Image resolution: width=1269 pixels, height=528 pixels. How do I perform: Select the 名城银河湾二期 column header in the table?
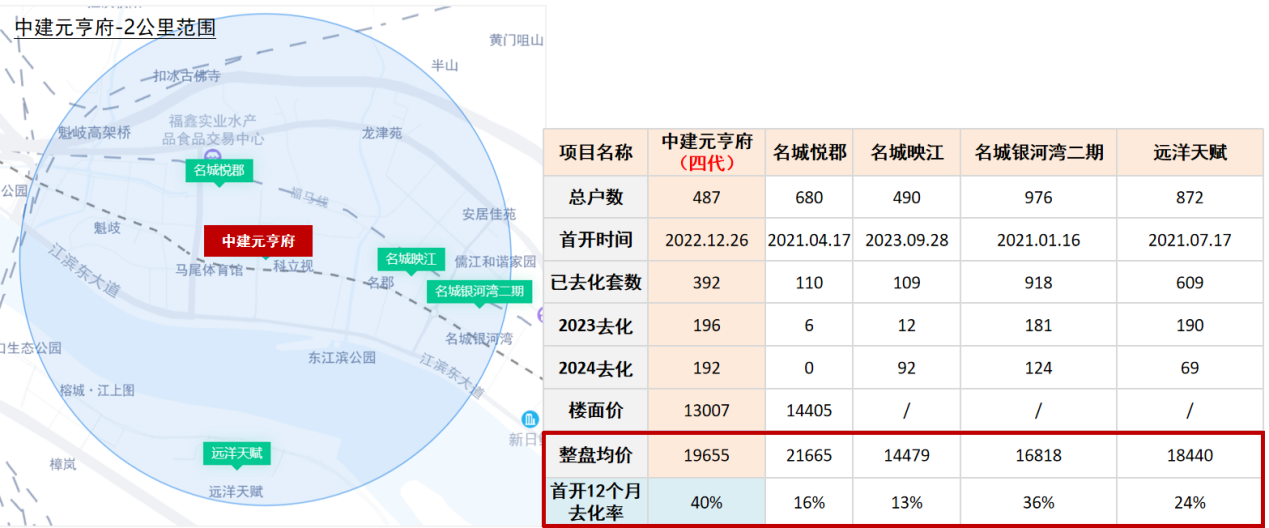(1038, 152)
